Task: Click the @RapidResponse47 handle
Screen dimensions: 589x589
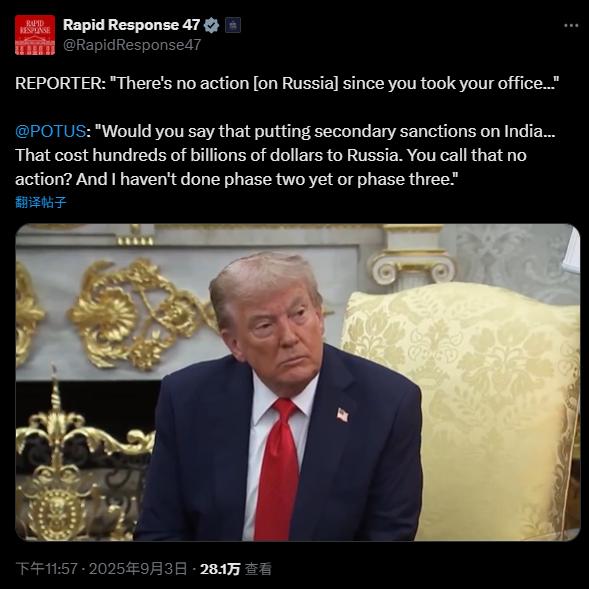Action: tap(132, 45)
